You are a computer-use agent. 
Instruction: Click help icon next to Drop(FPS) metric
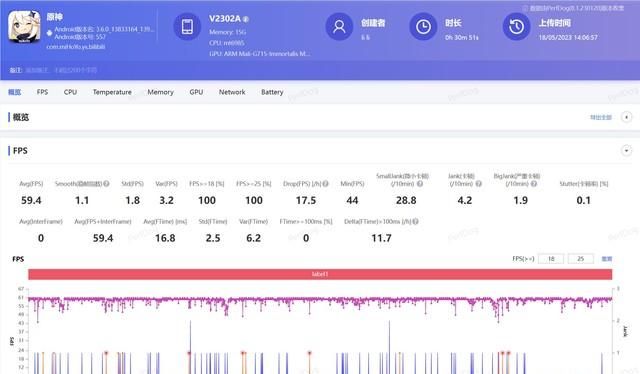325,184
